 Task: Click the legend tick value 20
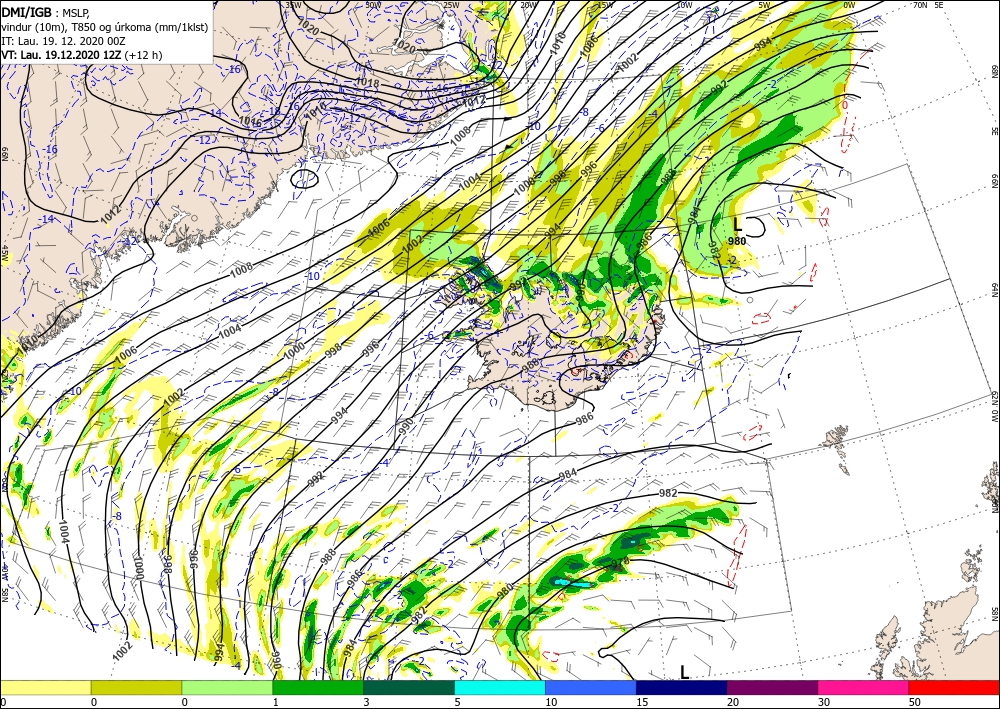coord(733,702)
